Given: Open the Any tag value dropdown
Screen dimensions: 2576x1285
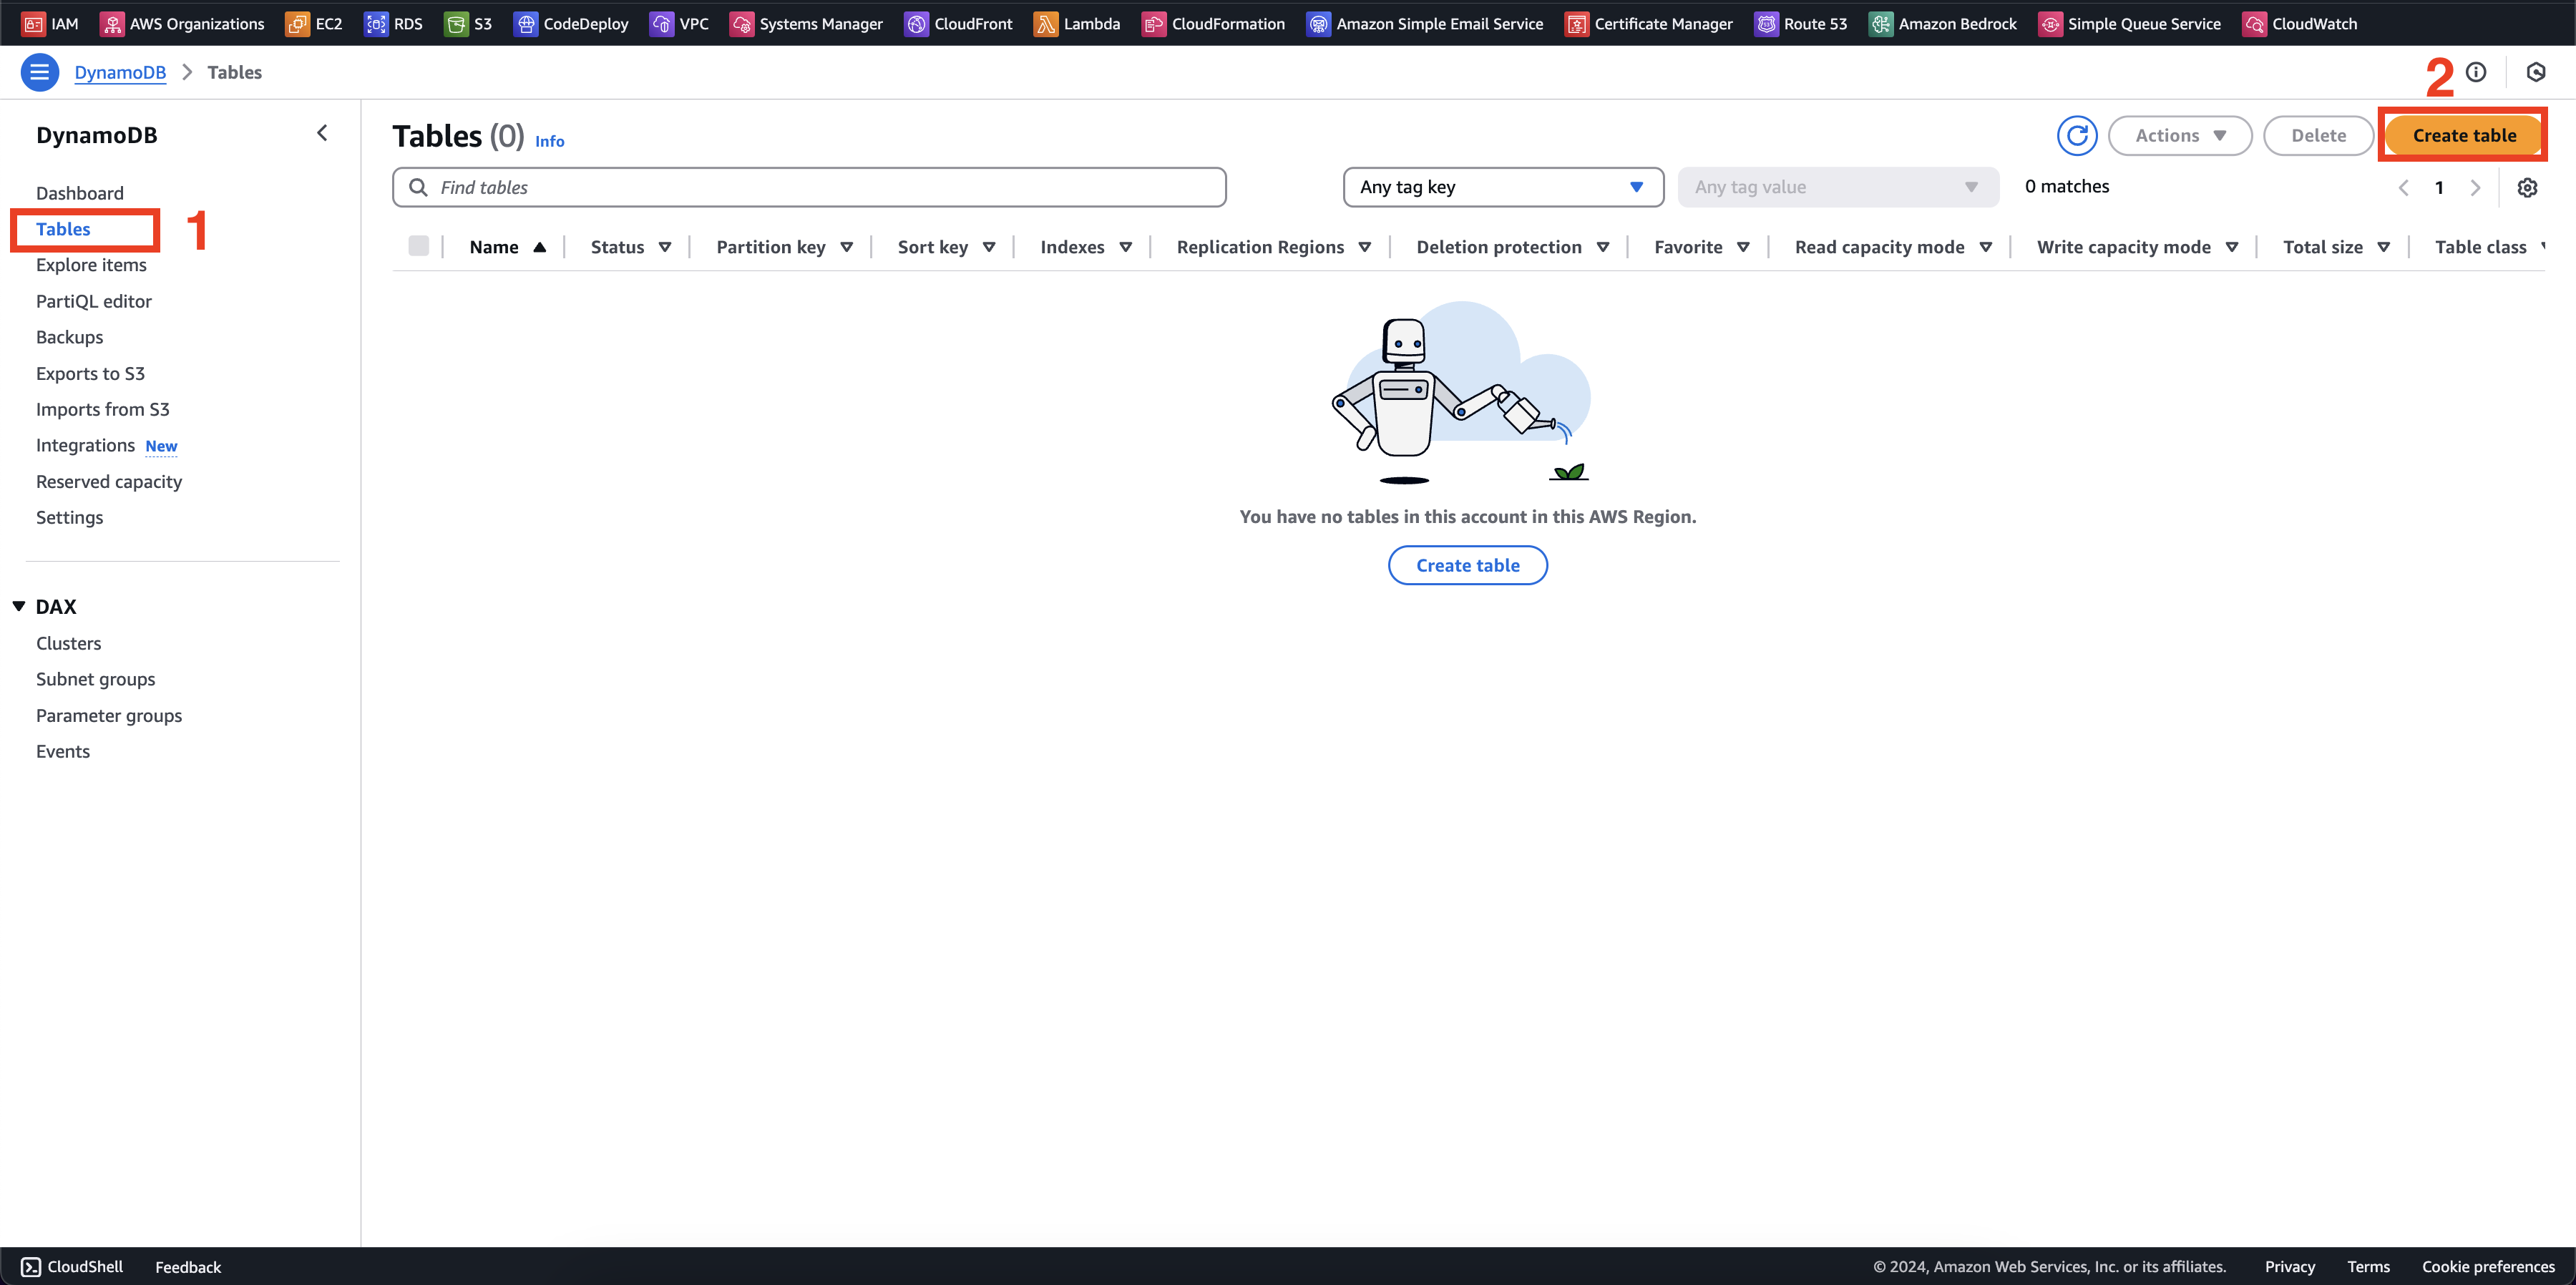Looking at the screenshot, I should pyautogui.click(x=1838, y=187).
